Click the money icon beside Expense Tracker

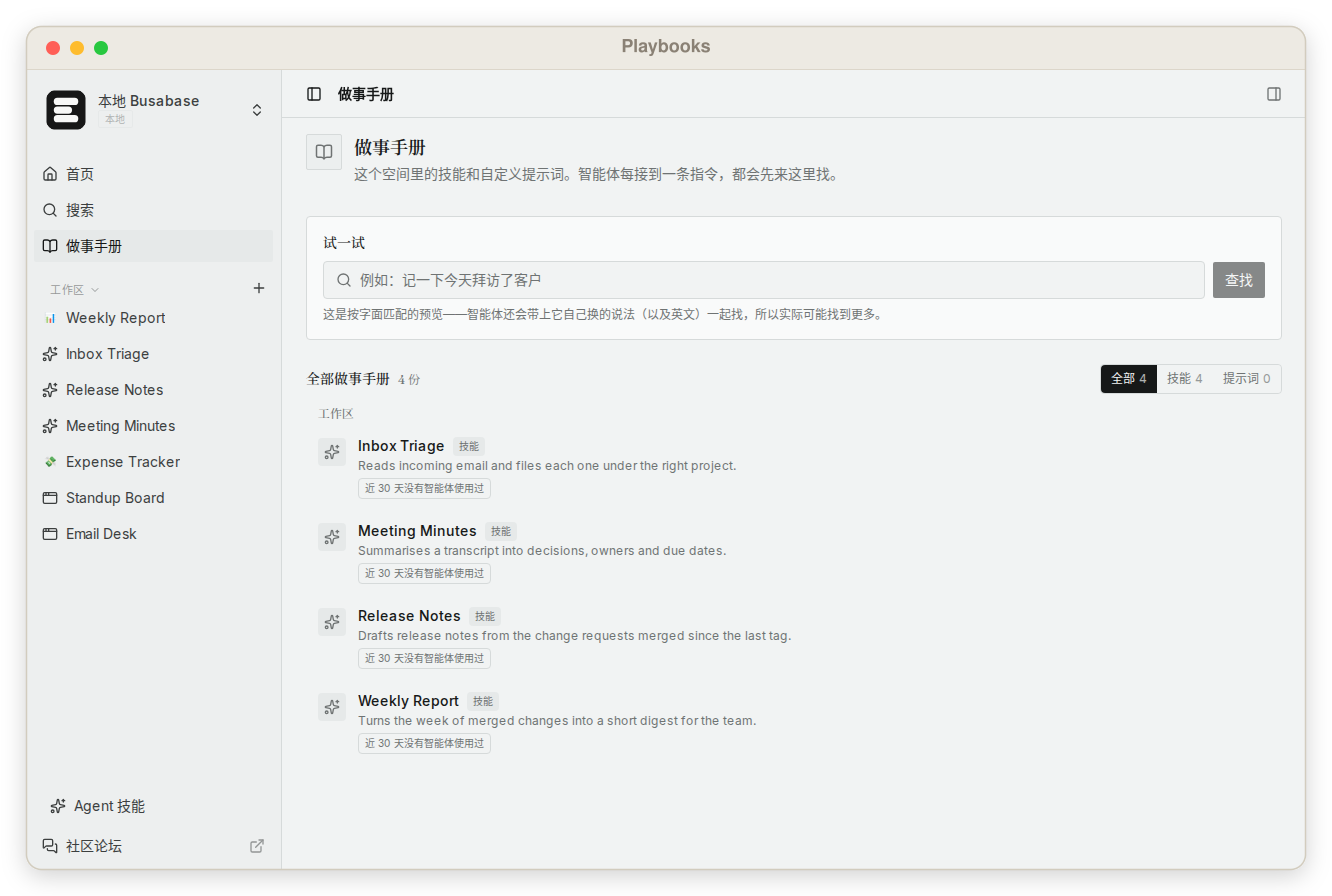[x=50, y=462]
